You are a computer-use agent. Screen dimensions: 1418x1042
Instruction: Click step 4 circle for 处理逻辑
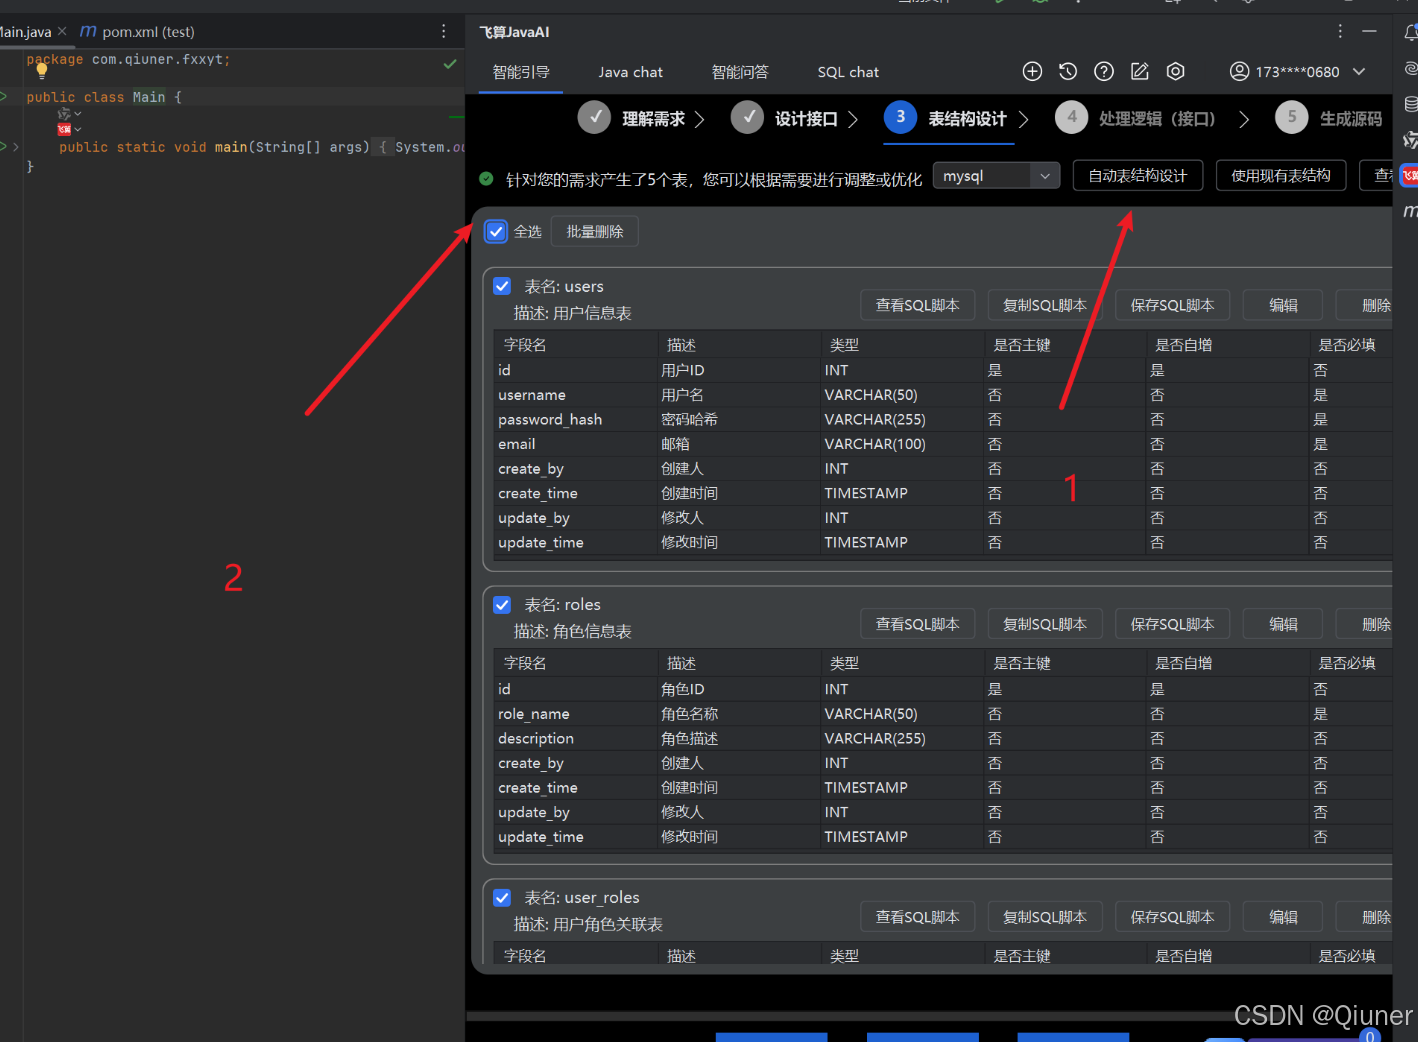1071,117
